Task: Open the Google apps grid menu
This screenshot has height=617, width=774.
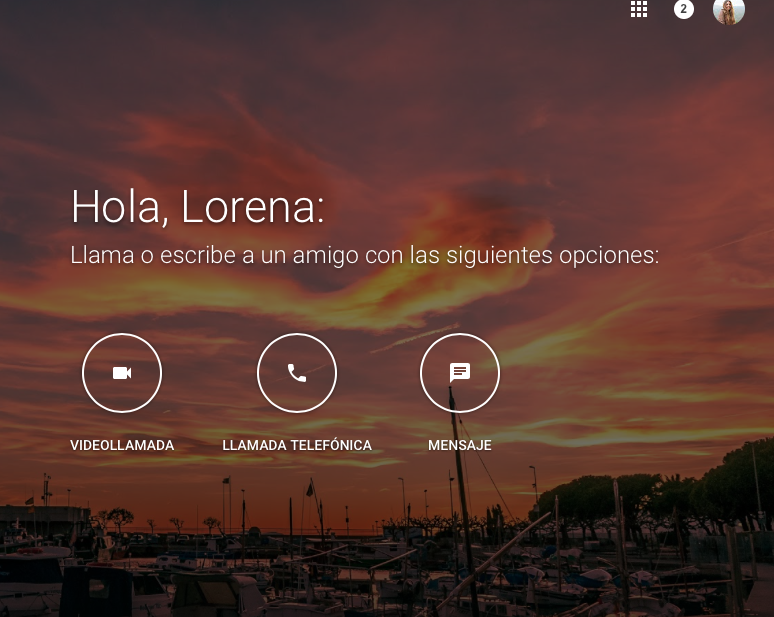Action: point(639,9)
